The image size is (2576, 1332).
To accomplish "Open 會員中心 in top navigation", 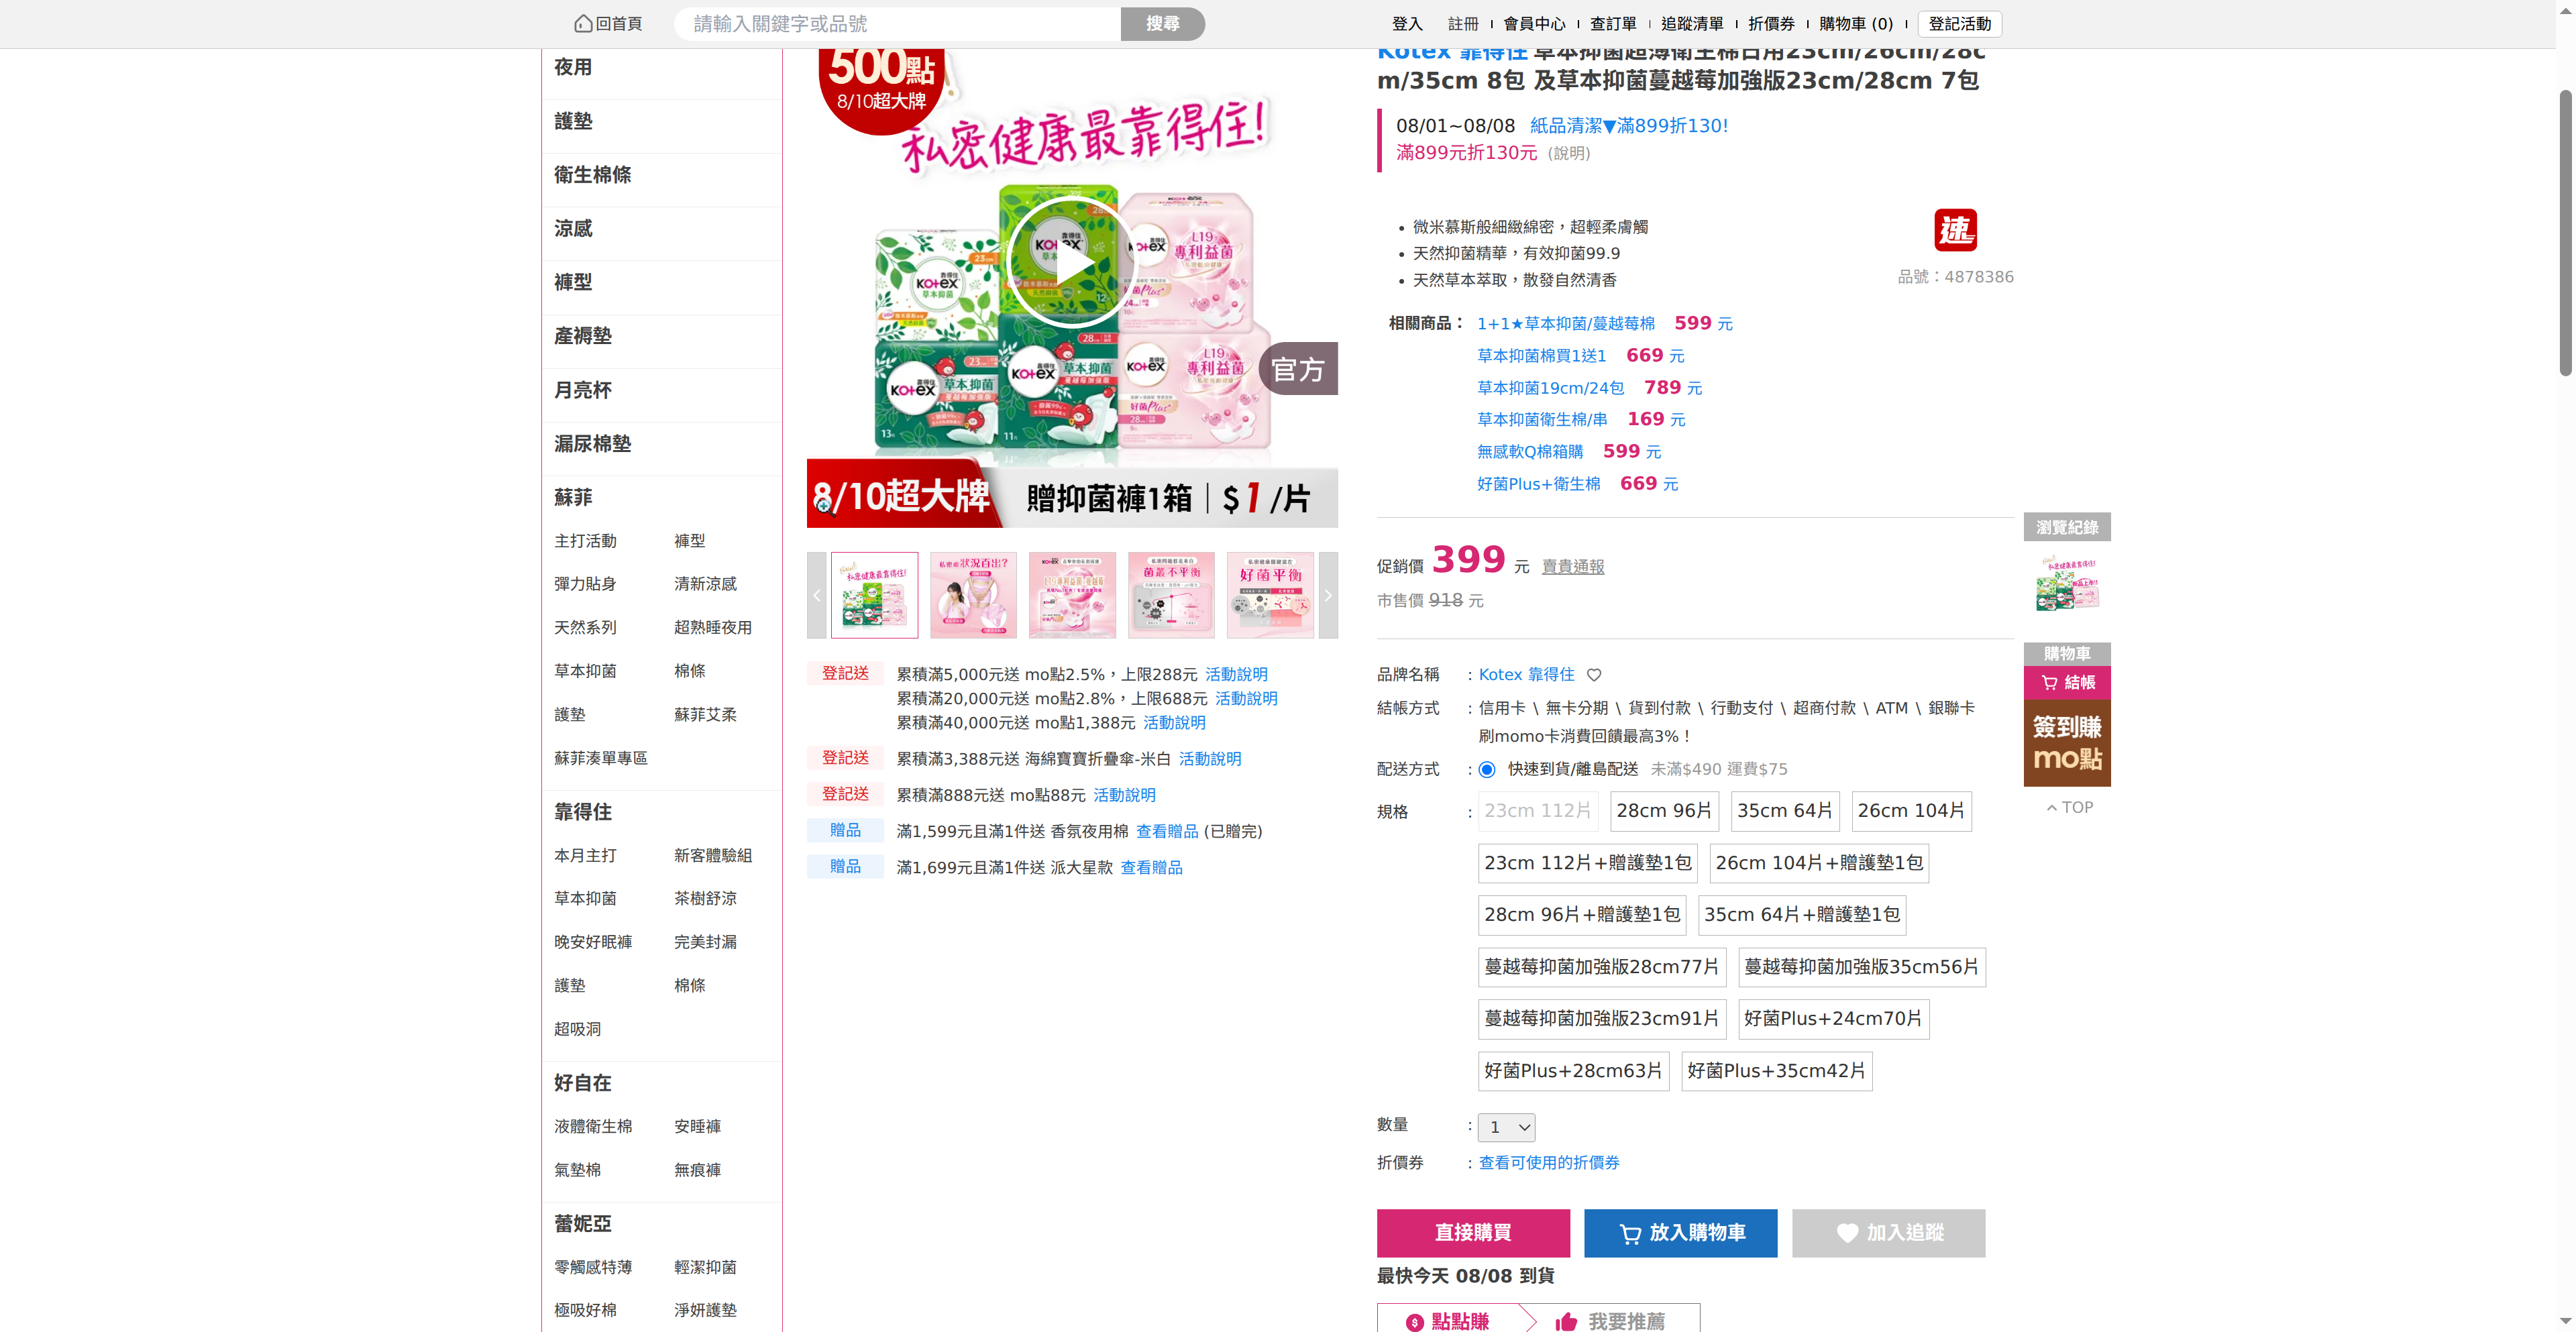I will point(1535,24).
